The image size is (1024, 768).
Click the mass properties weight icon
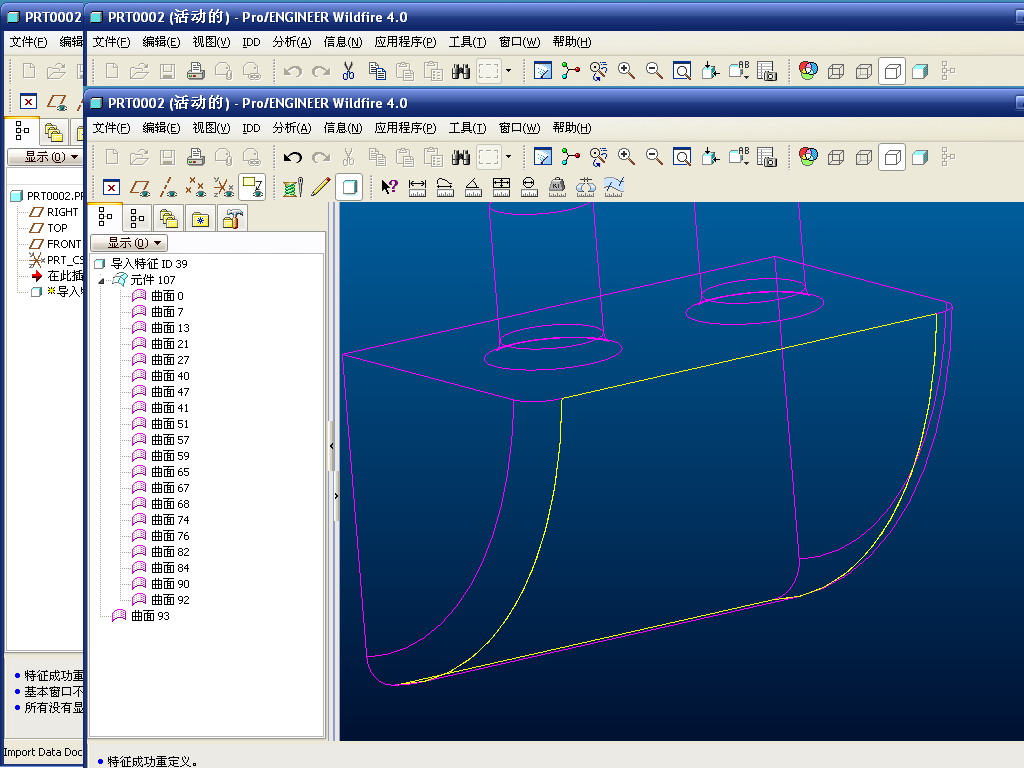[x=558, y=186]
